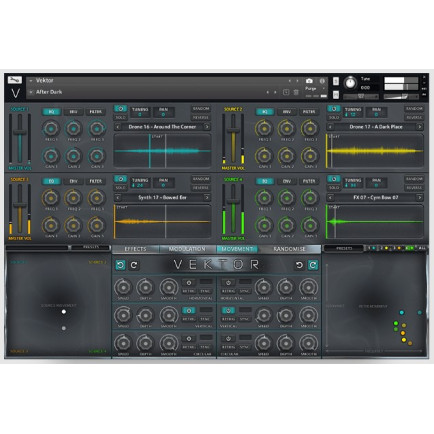Adjust Source 3 GAIN 3 knob
Screen dimensions: 434x434
[x=96, y=225]
